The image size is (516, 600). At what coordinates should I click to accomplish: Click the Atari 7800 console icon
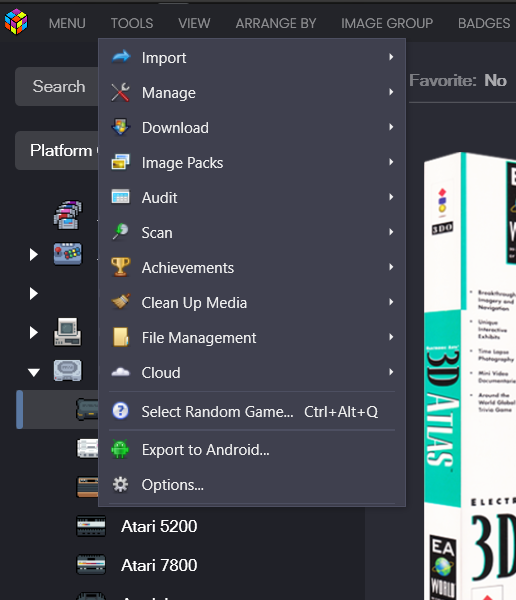pyautogui.click(x=91, y=565)
